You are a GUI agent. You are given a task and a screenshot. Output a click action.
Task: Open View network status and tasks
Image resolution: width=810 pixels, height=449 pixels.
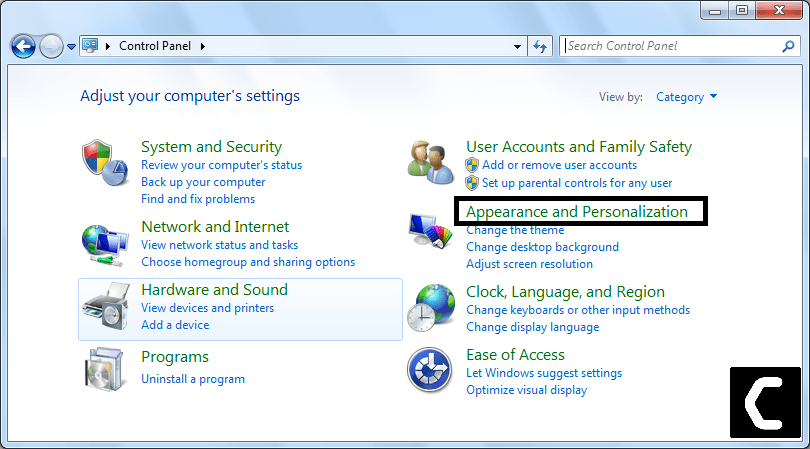pyautogui.click(x=220, y=245)
